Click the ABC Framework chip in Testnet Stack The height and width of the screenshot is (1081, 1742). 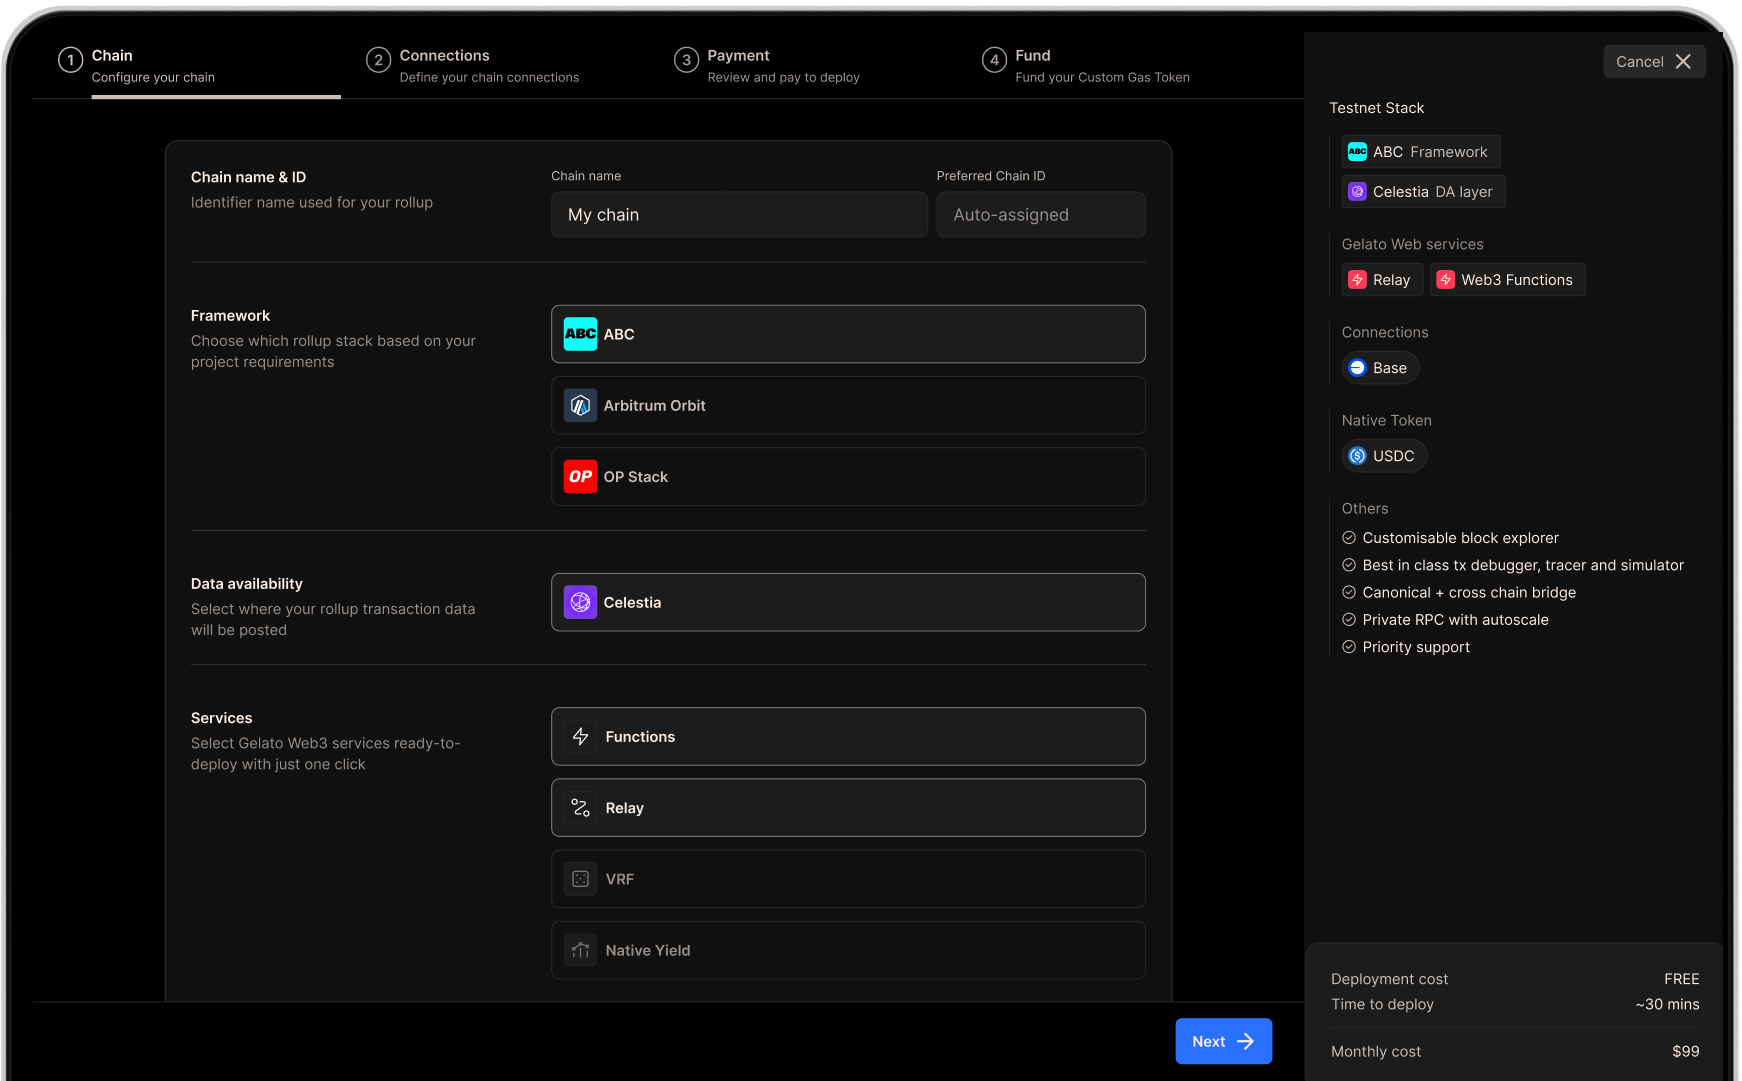tap(1420, 152)
